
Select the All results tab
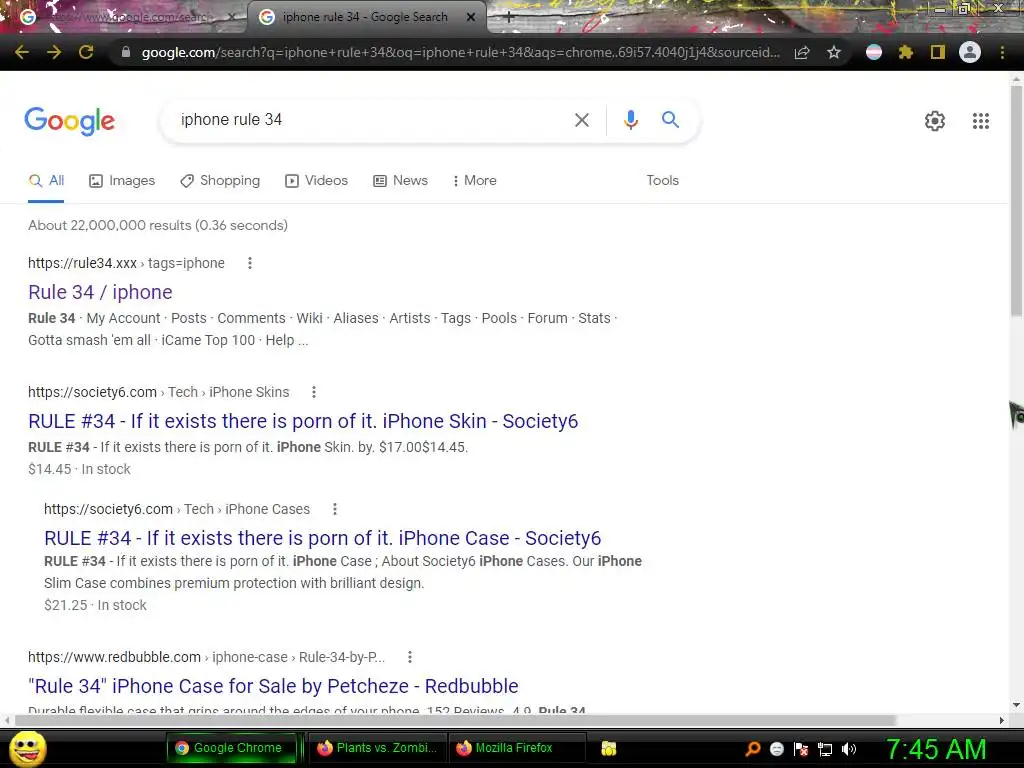pyautogui.click(x=46, y=181)
